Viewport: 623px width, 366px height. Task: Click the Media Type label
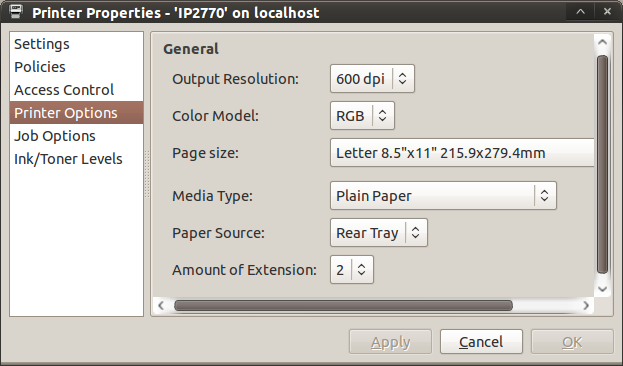click(213, 196)
